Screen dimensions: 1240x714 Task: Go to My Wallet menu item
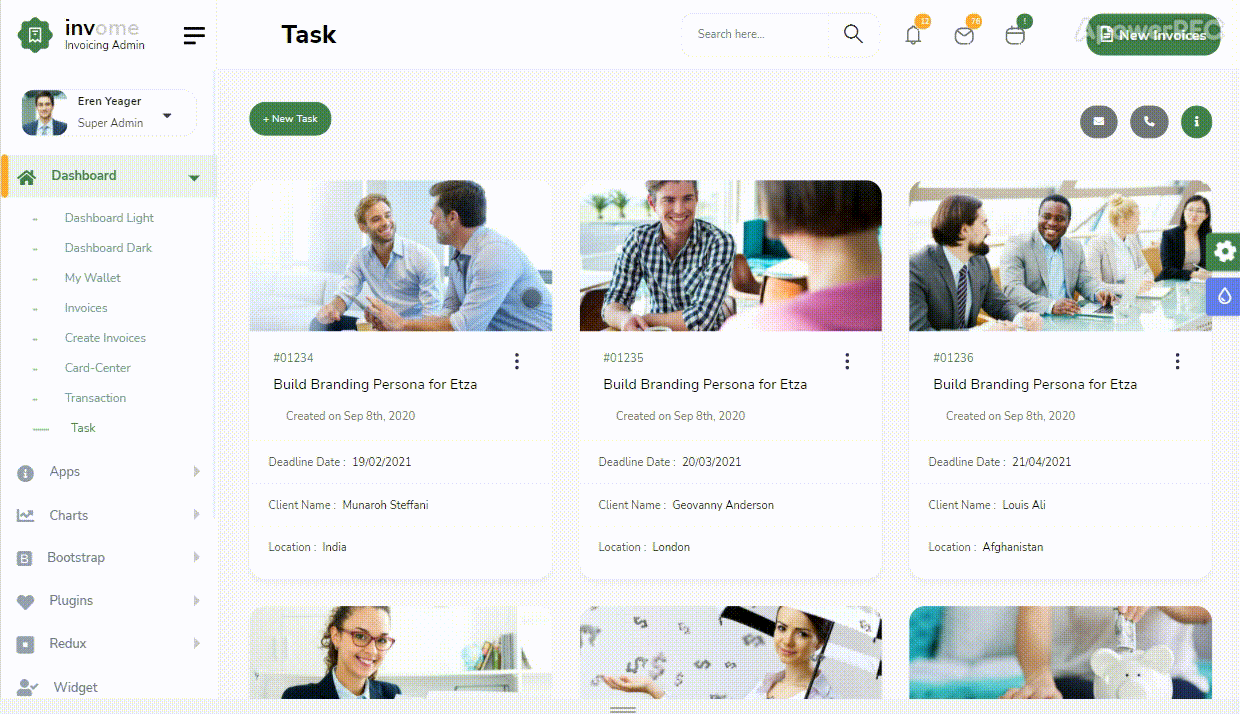pos(93,278)
